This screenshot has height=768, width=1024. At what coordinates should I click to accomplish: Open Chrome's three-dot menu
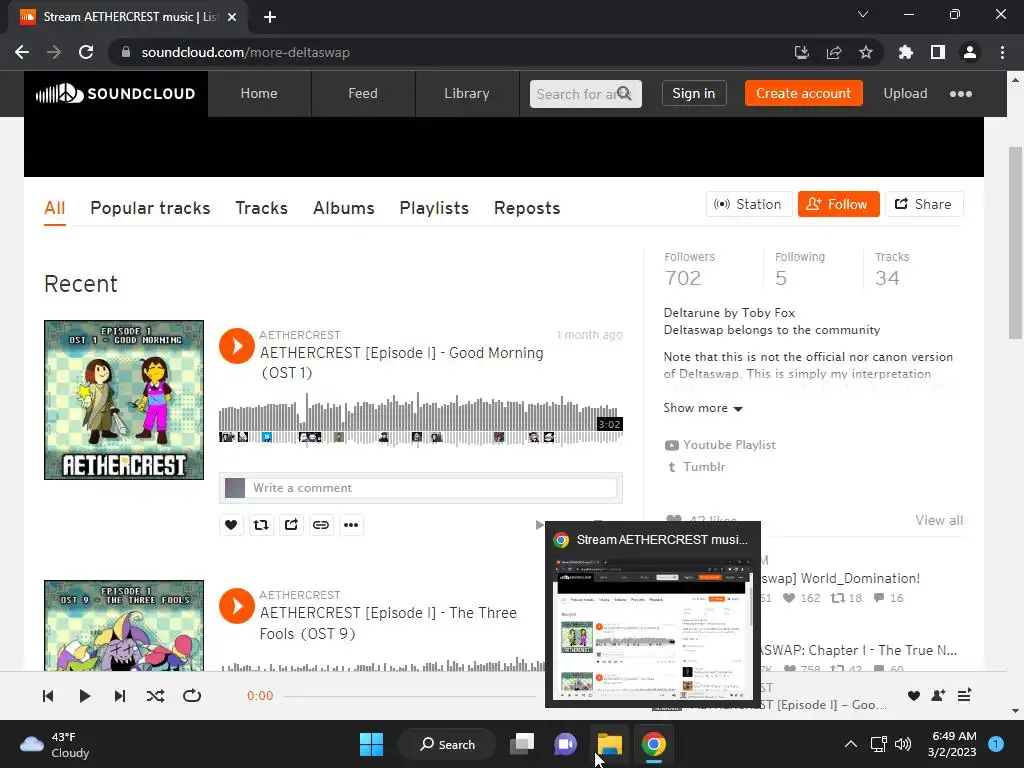point(1002,52)
